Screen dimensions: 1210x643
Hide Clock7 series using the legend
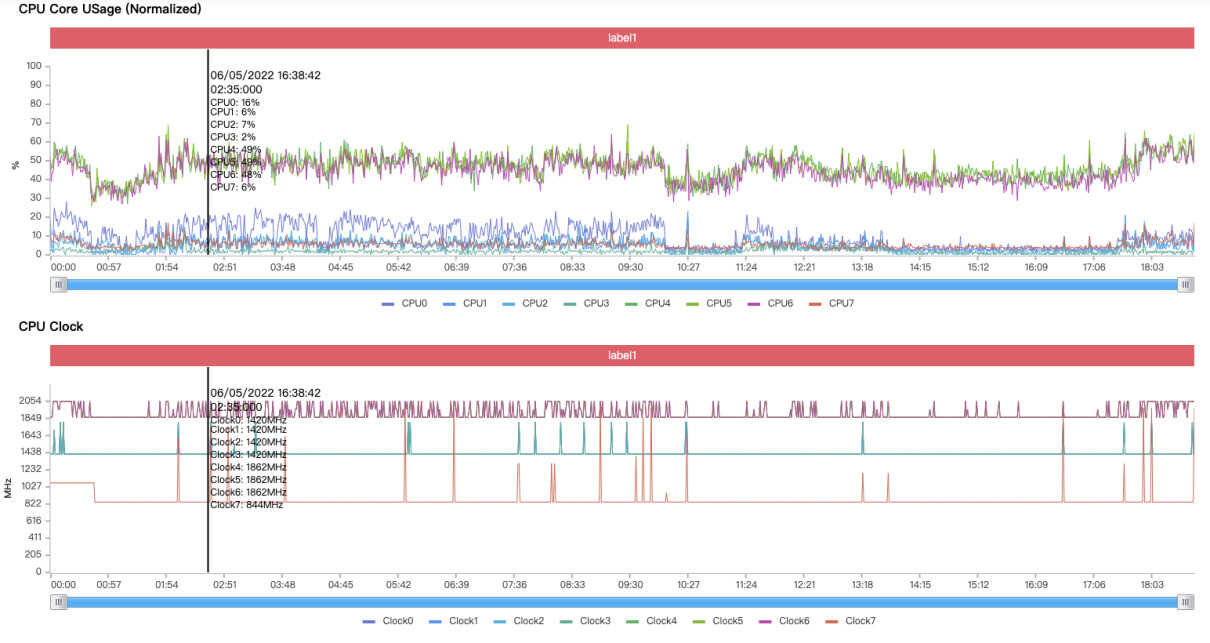click(850, 621)
